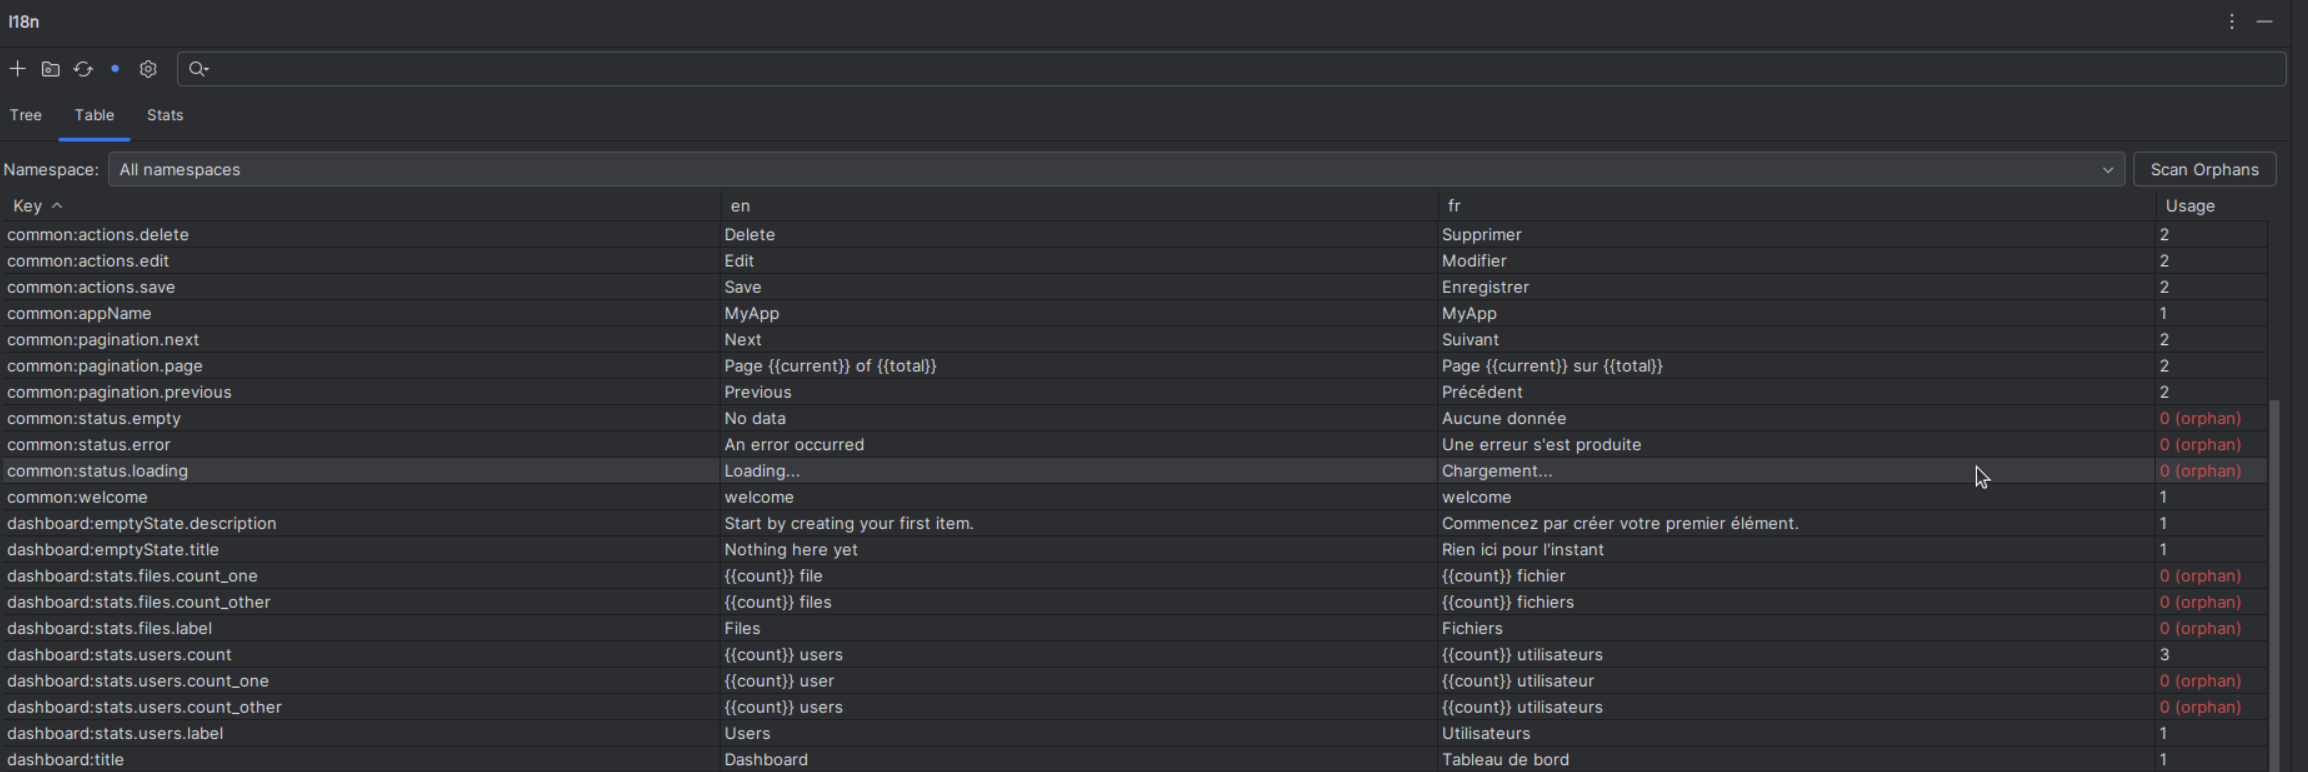
Task: Select the common:status.loading key
Action: click(x=97, y=471)
